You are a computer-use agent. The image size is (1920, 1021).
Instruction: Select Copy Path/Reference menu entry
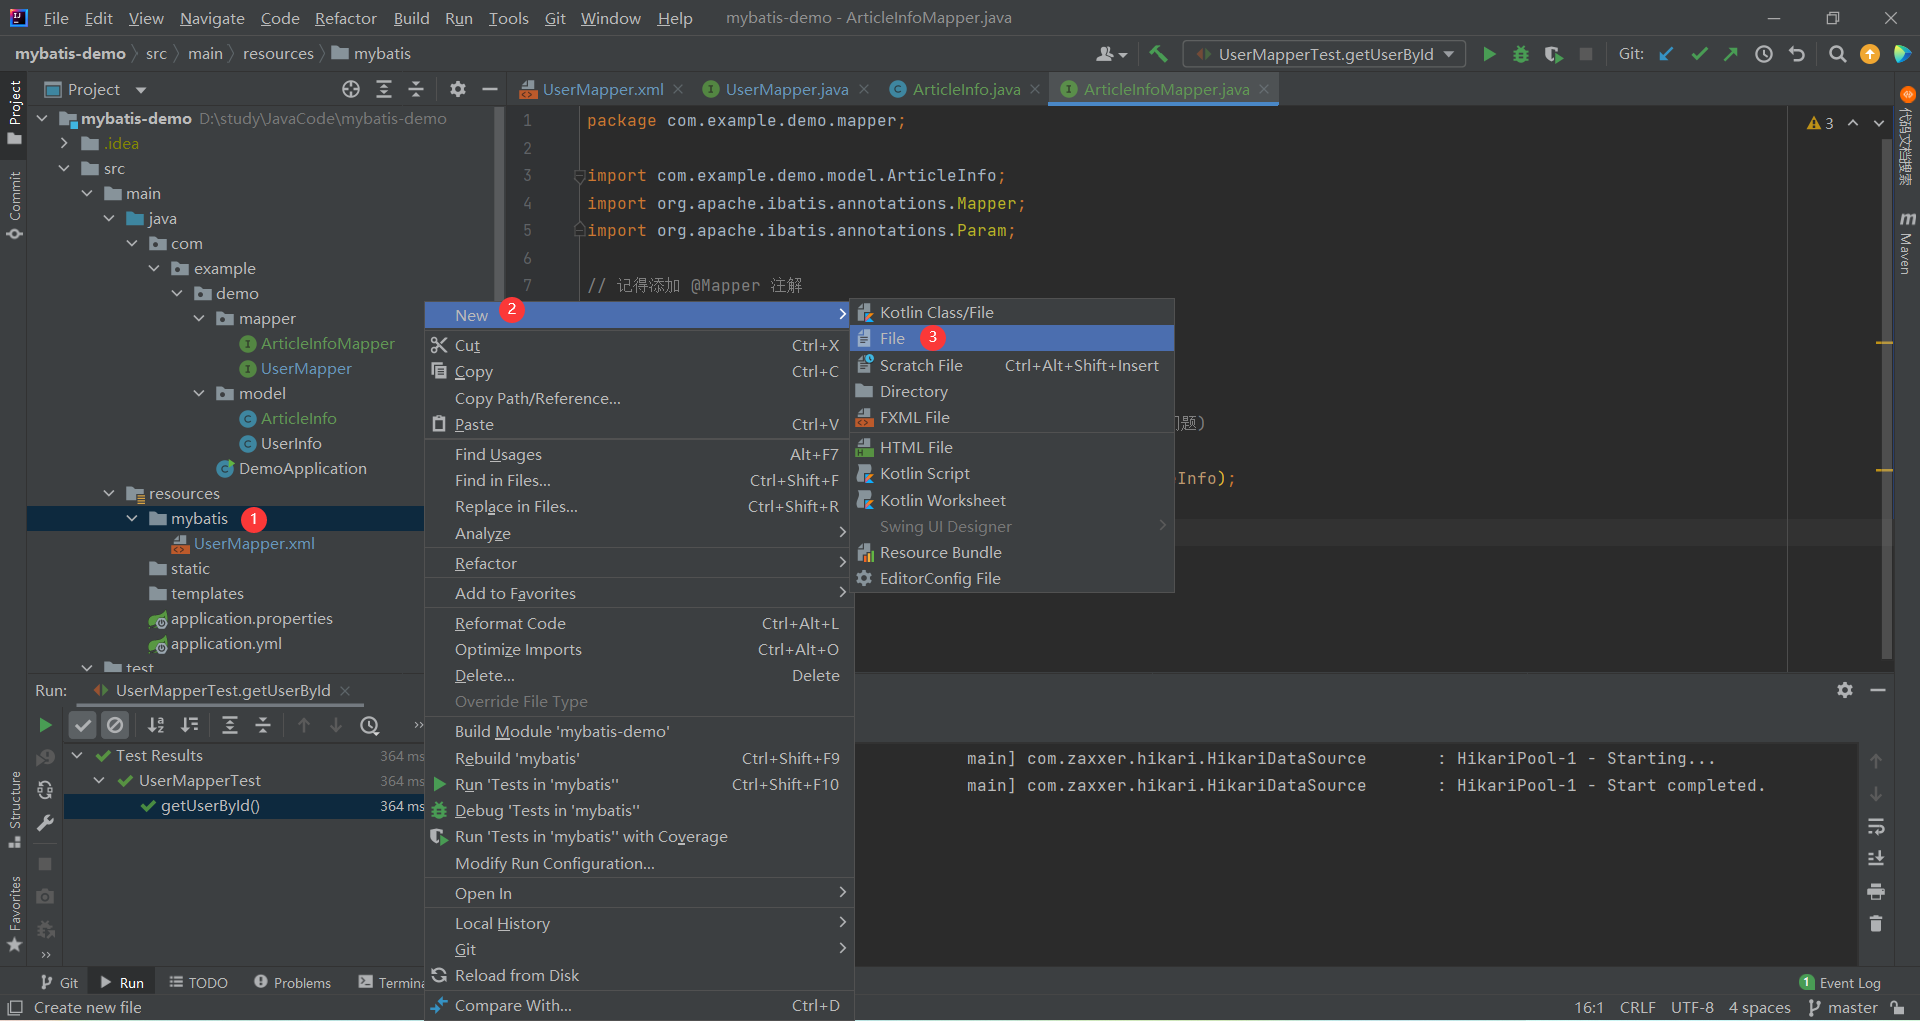639,398
